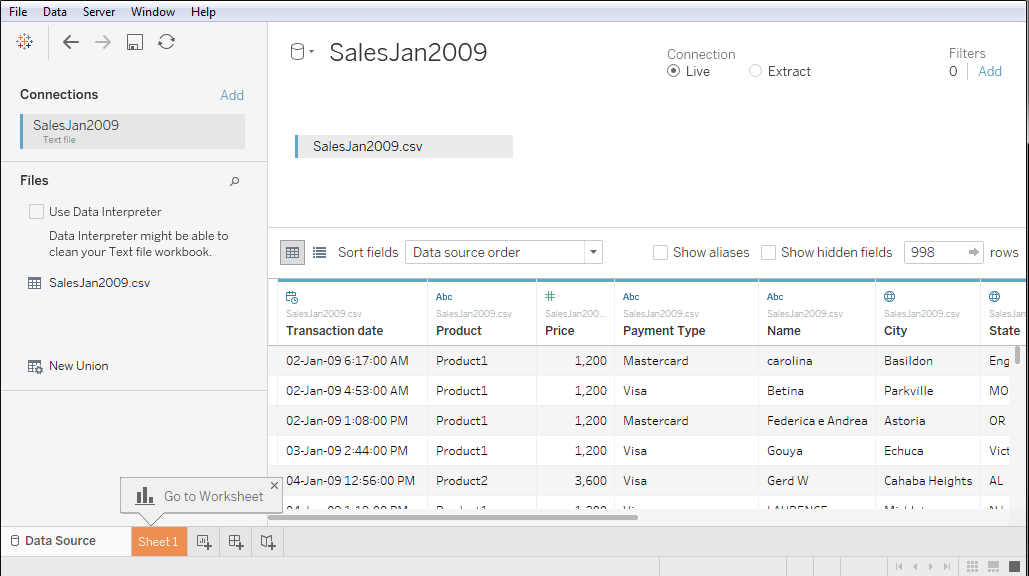Switch to the Sheet 1 tab

click(159, 542)
